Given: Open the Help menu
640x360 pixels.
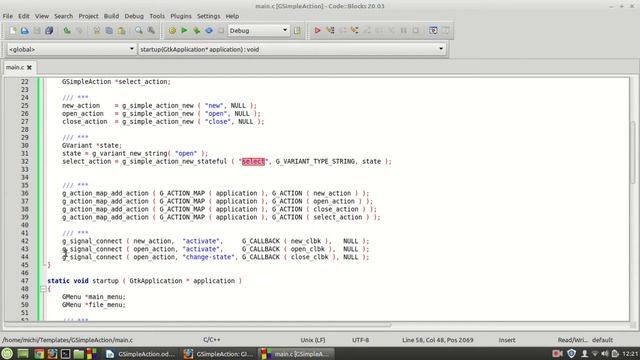Looking at the screenshot, I should (x=232, y=16).
